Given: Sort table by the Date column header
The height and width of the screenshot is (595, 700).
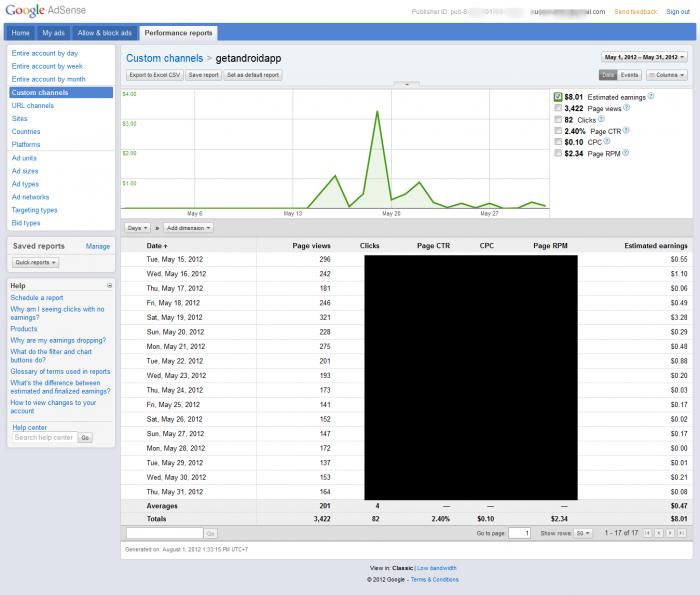Looking at the screenshot, I should tap(157, 245).
